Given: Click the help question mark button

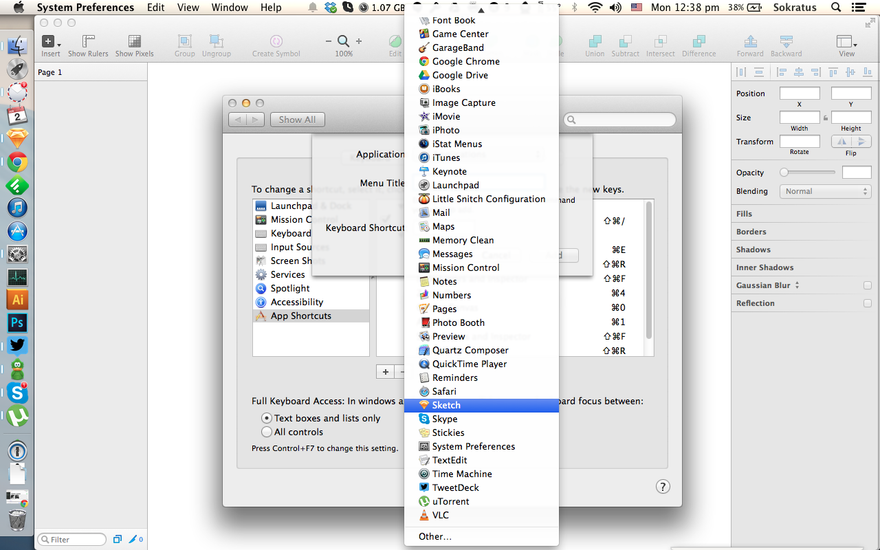Looking at the screenshot, I should pos(662,487).
